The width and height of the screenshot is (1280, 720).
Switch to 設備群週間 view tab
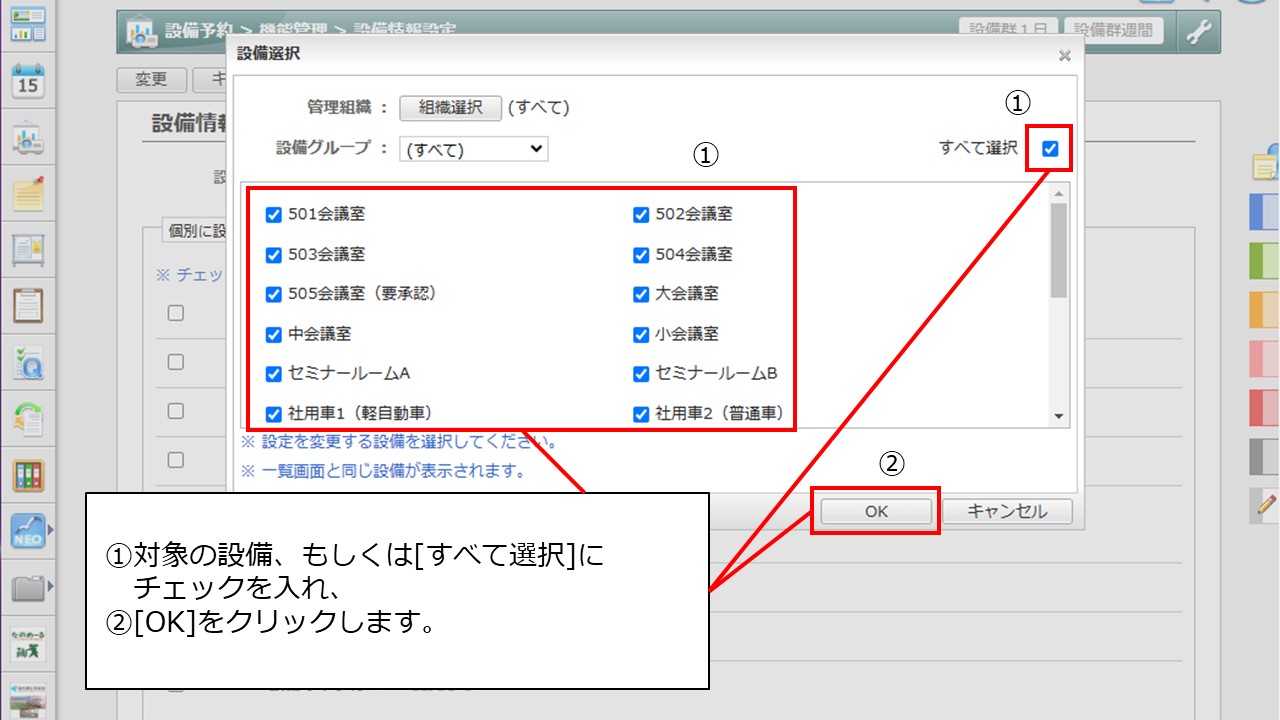(1114, 31)
